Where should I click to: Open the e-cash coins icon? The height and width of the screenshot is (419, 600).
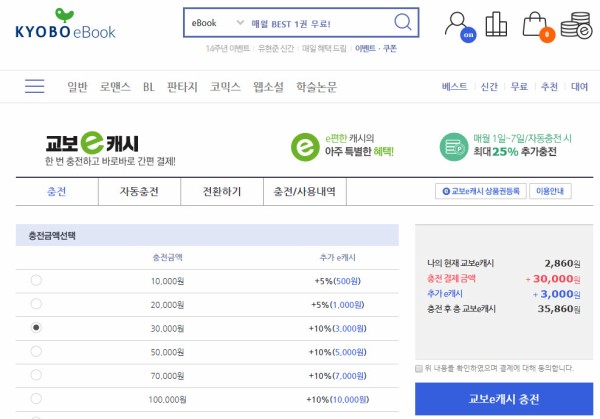pos(577,26)
